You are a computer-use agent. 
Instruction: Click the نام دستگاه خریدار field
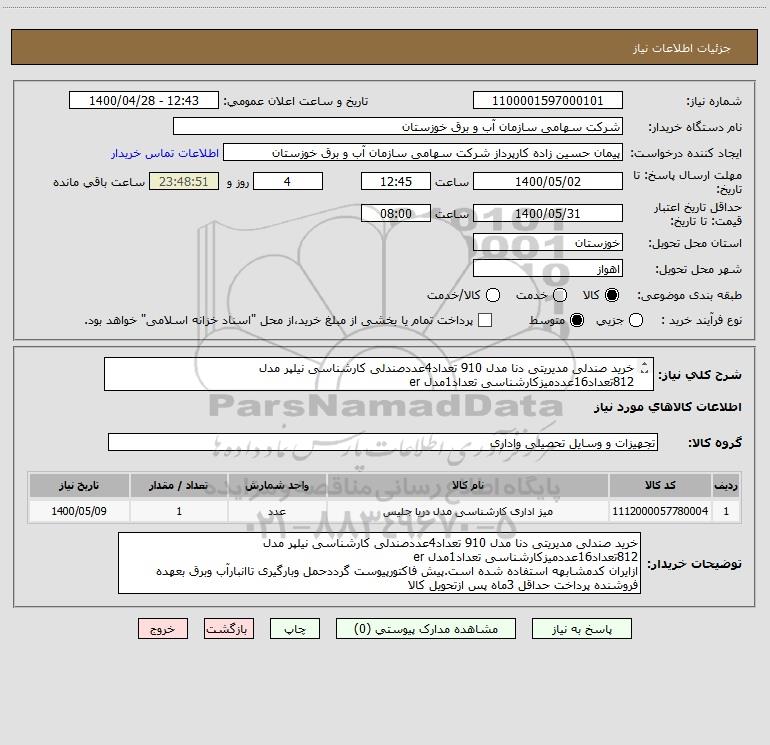click(398, 126)
